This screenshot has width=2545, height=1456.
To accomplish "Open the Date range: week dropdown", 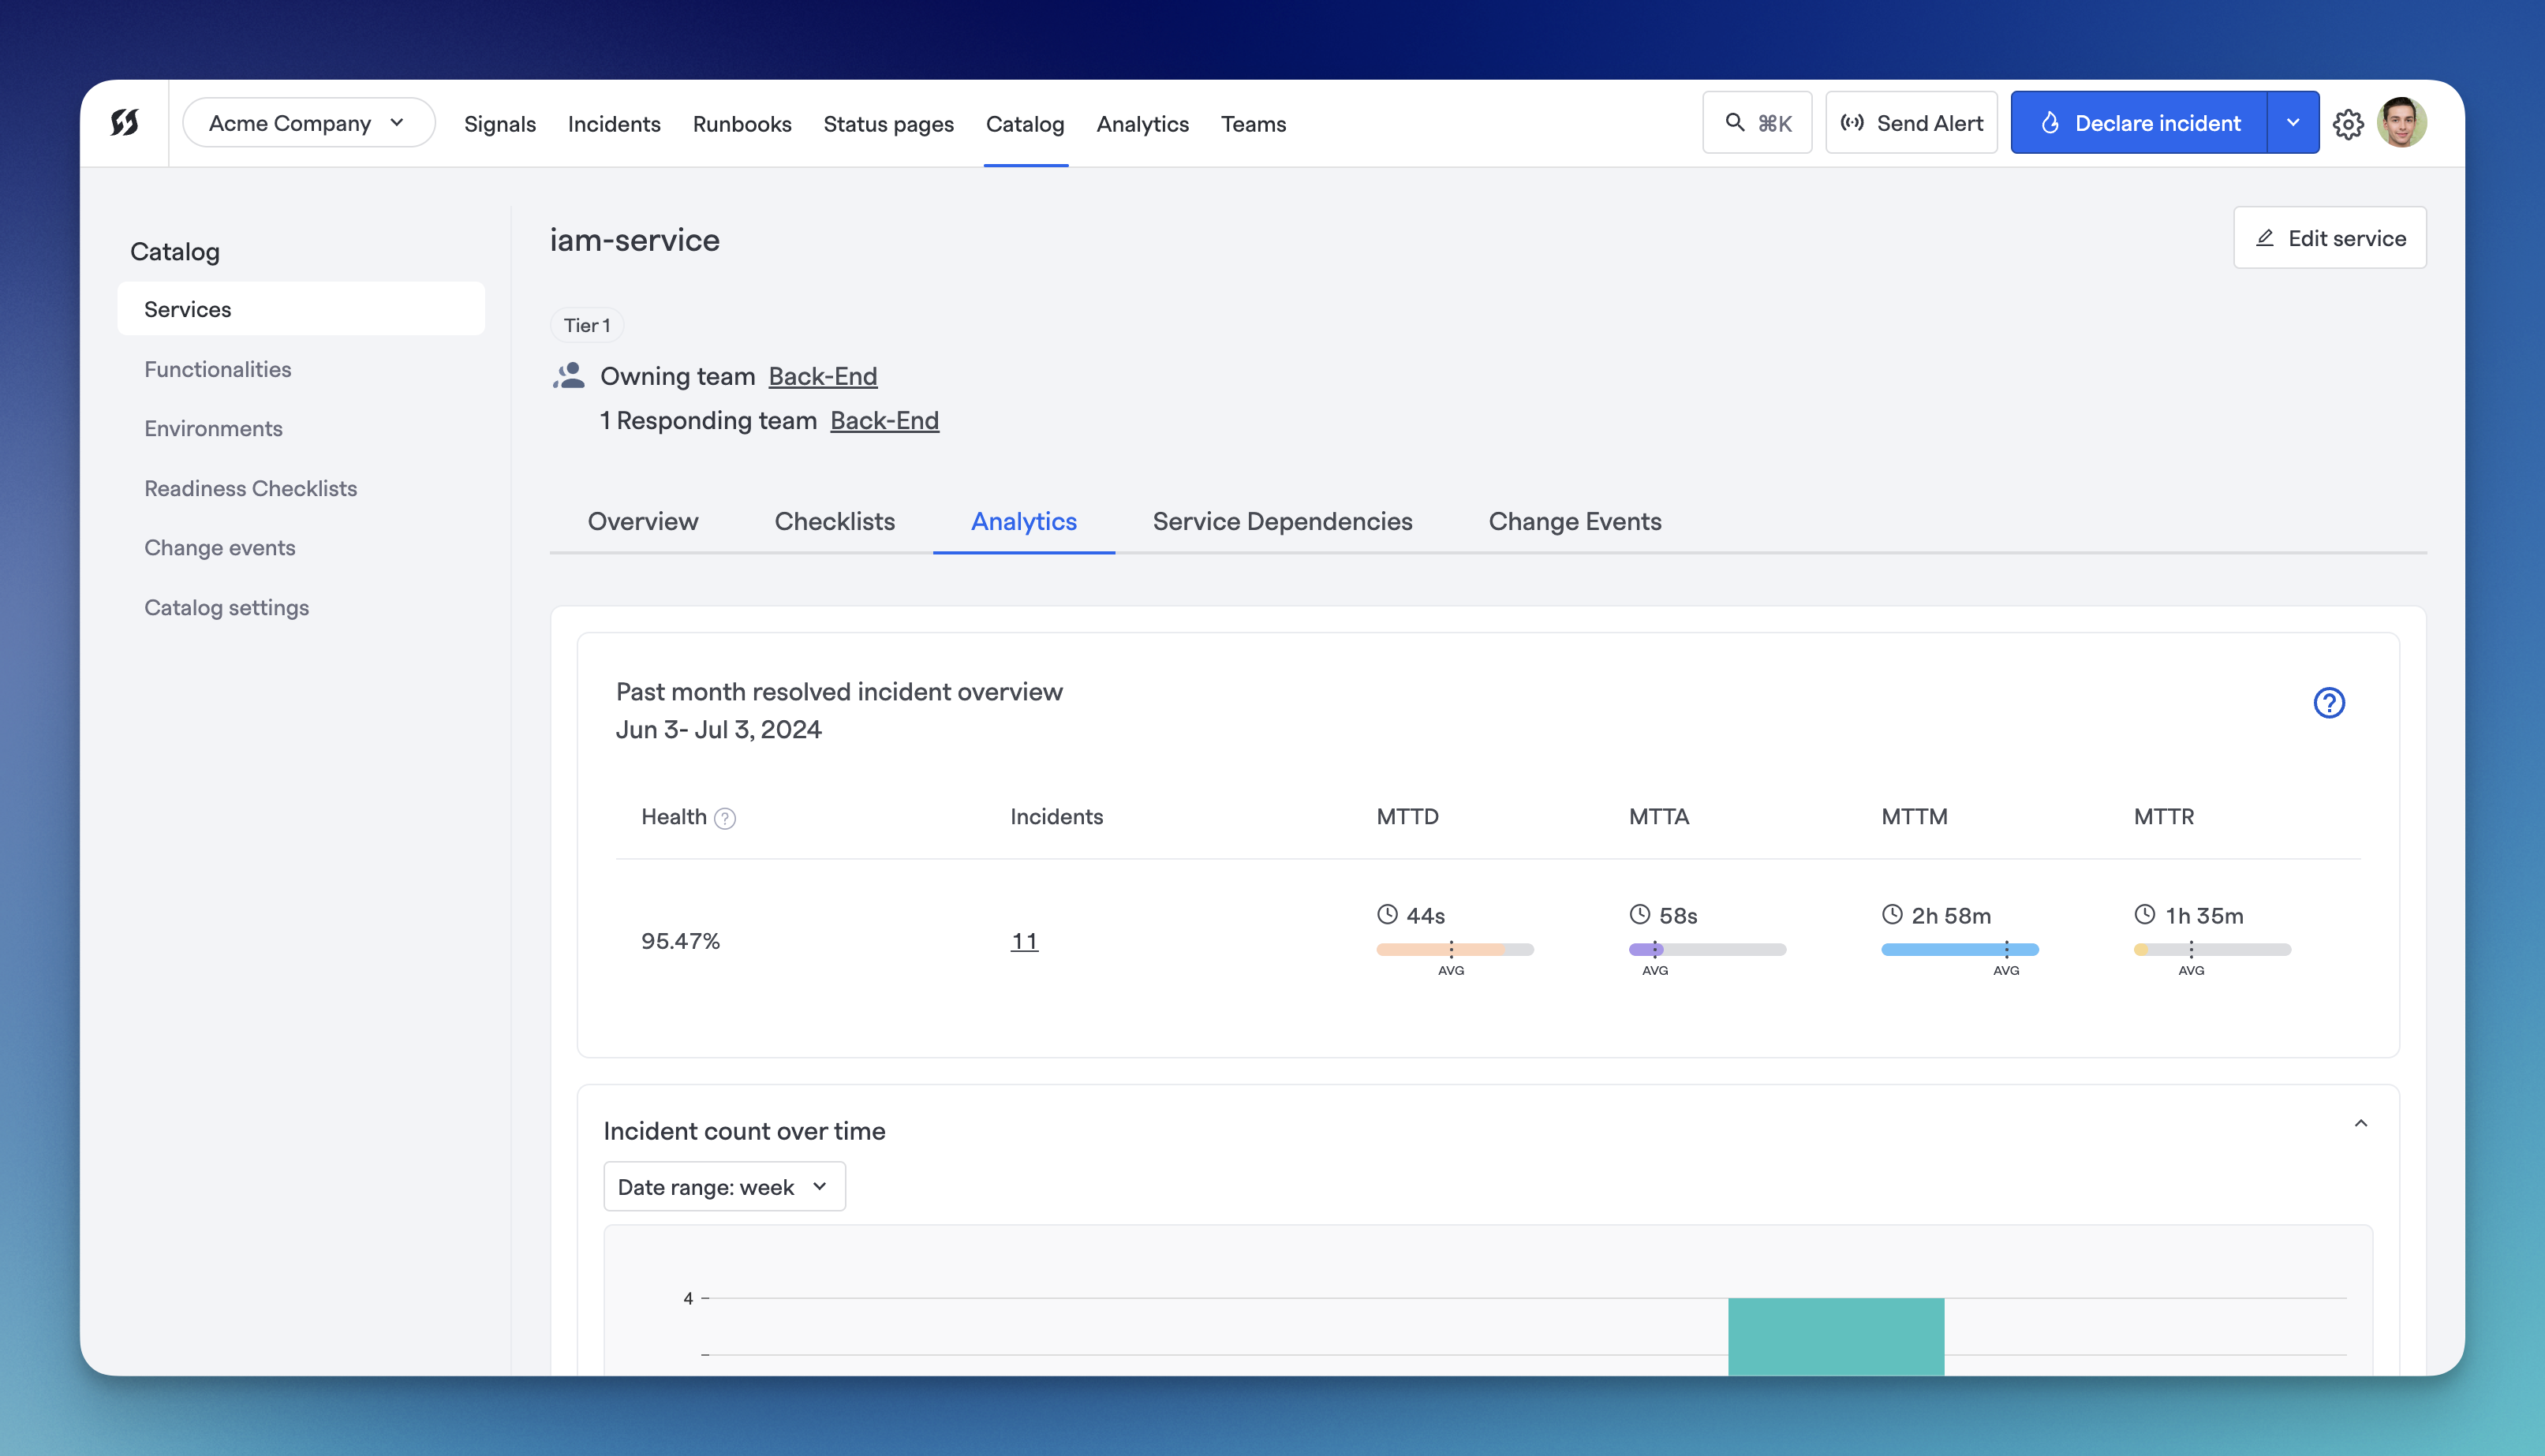I will (x=725, y=1186).
